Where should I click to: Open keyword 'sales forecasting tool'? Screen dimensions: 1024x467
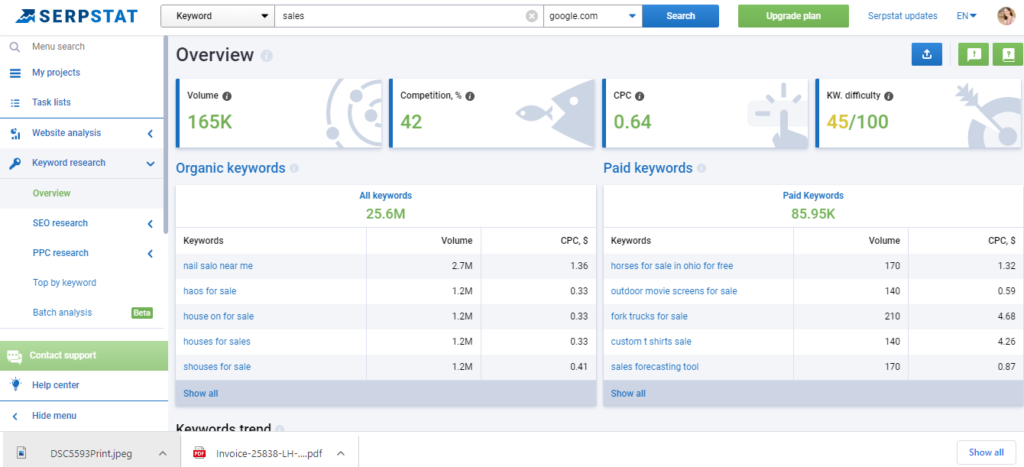pyautogui.click(x=654, y=367)
